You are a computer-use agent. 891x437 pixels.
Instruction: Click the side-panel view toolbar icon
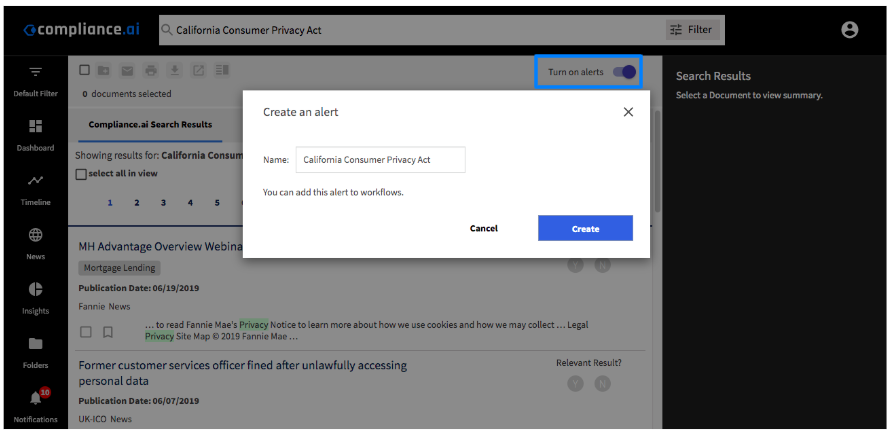click(222, 70)
